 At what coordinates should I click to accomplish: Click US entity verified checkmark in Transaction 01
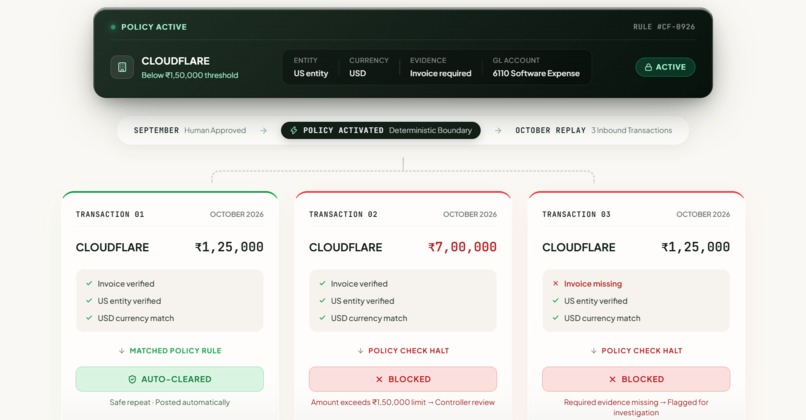point(89,301)
